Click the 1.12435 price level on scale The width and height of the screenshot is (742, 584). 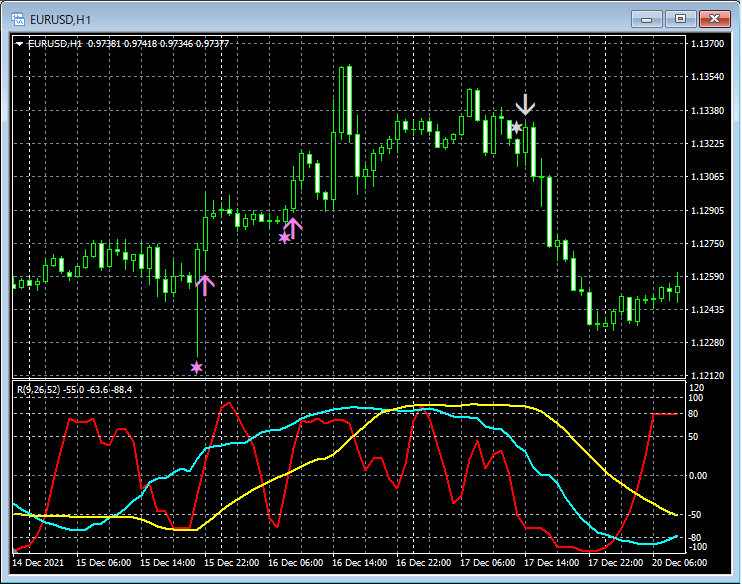coord(708,310)
